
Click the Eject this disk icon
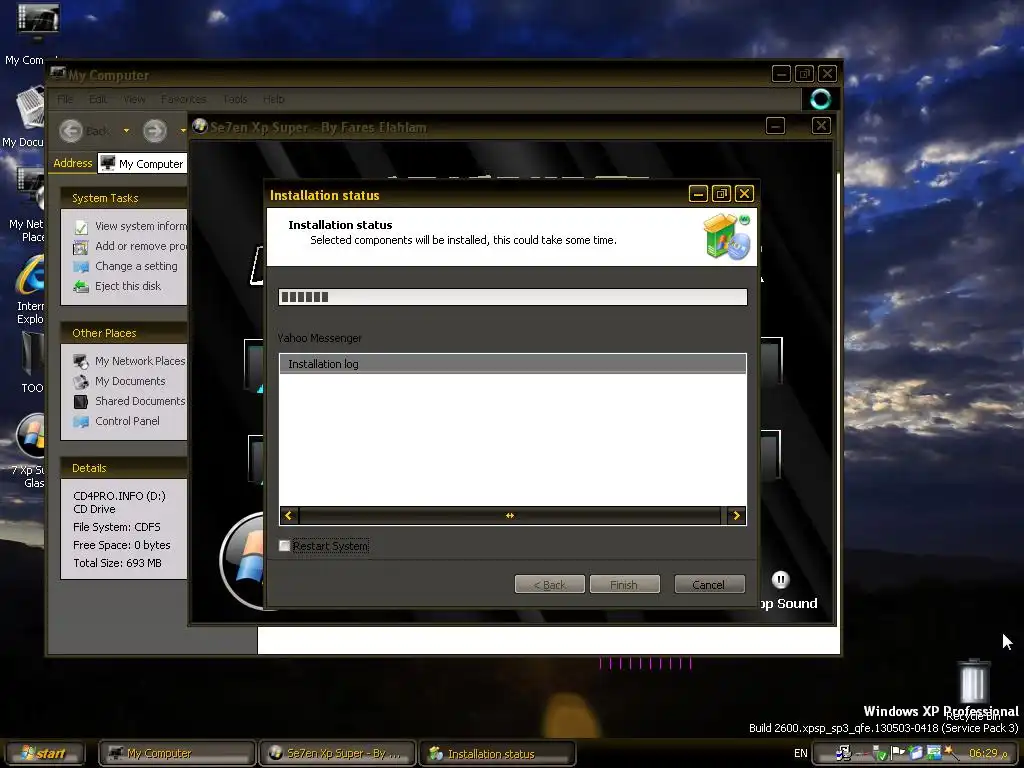tap(81, 286)
